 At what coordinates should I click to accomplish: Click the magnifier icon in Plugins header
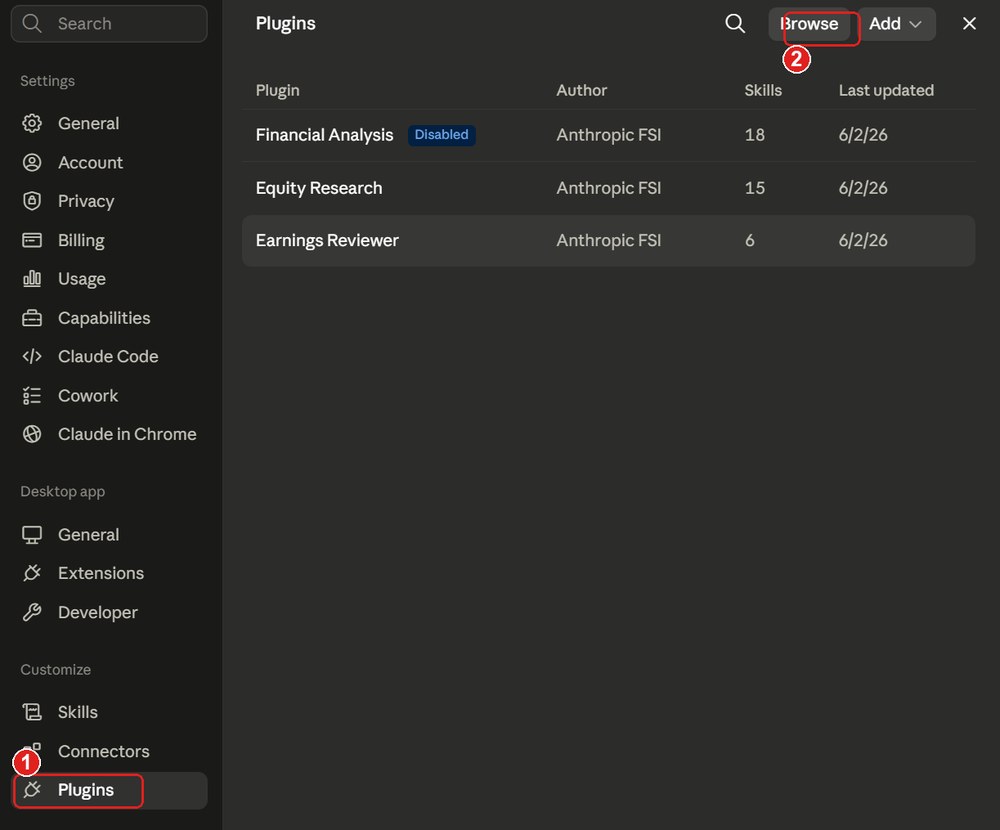click(x=735, y=24)
